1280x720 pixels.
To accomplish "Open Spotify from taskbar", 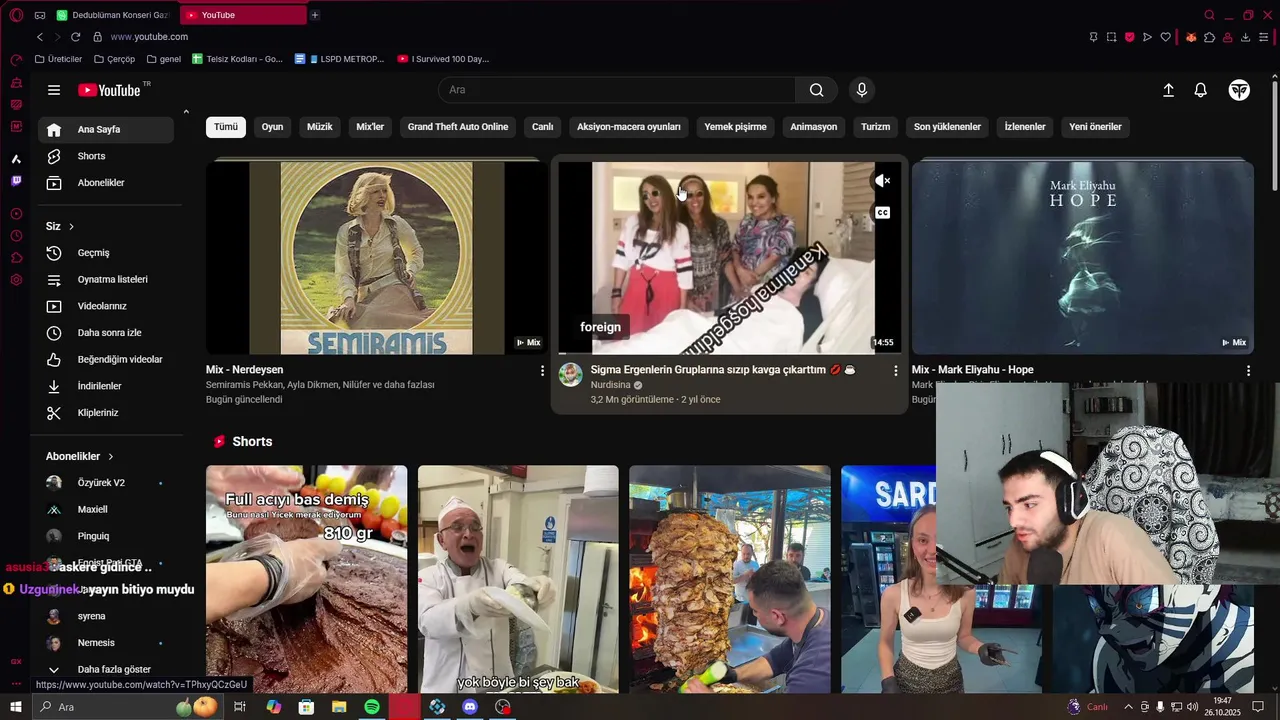I will (x=372, y=707).
